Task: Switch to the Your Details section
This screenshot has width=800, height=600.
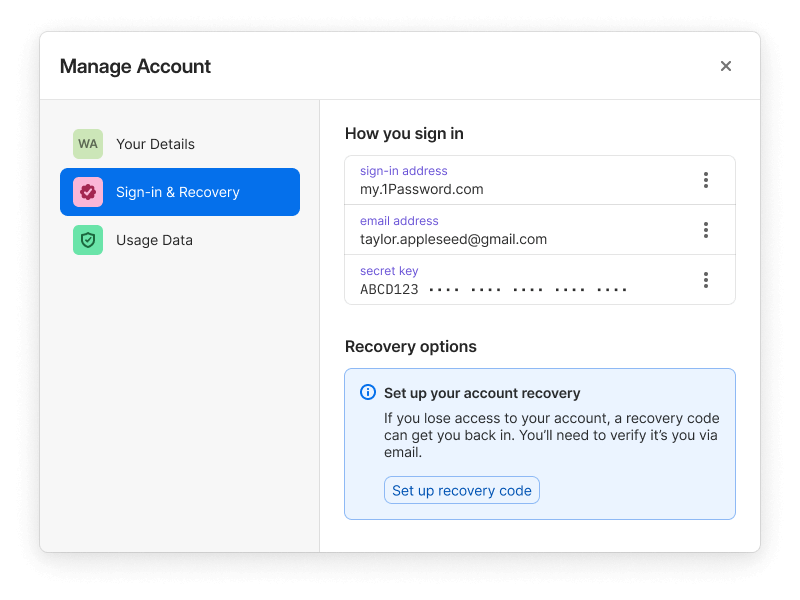Action: tap(155, 144)
